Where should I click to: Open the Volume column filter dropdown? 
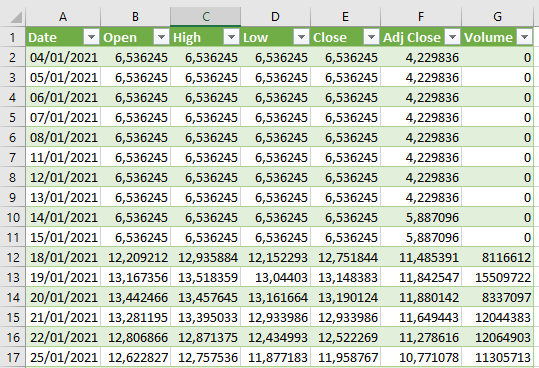(x=525, y=37)
